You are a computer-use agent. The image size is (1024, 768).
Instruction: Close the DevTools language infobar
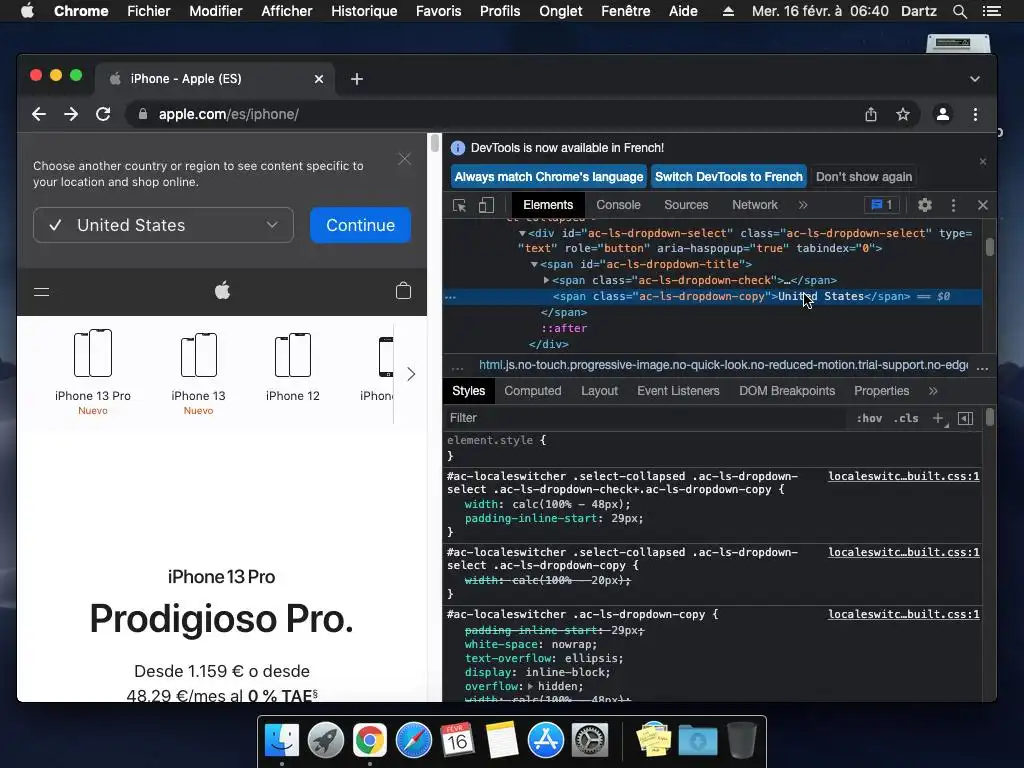[983, 161]
